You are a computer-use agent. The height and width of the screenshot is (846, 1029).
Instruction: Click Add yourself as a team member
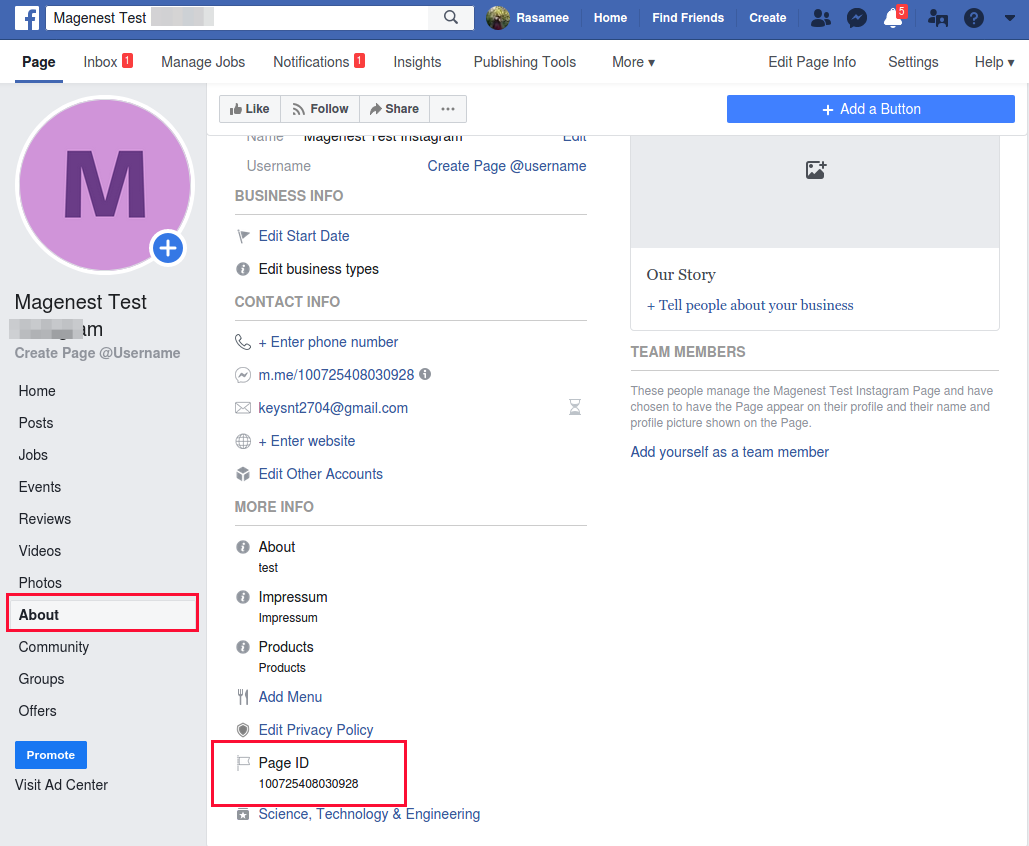point(729,452)
